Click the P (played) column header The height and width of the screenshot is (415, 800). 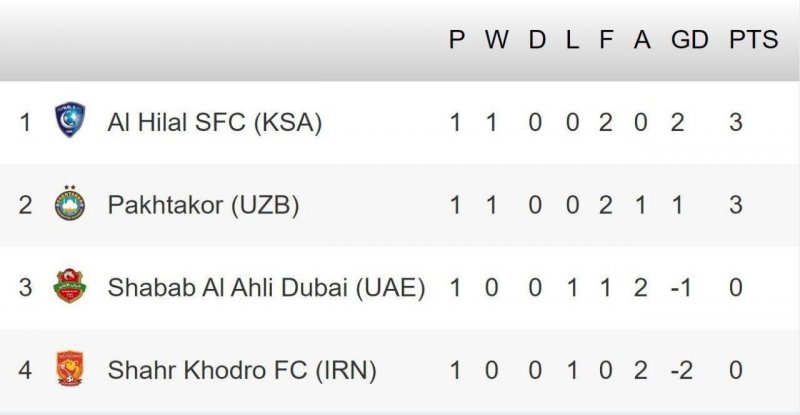coord(457,40)
